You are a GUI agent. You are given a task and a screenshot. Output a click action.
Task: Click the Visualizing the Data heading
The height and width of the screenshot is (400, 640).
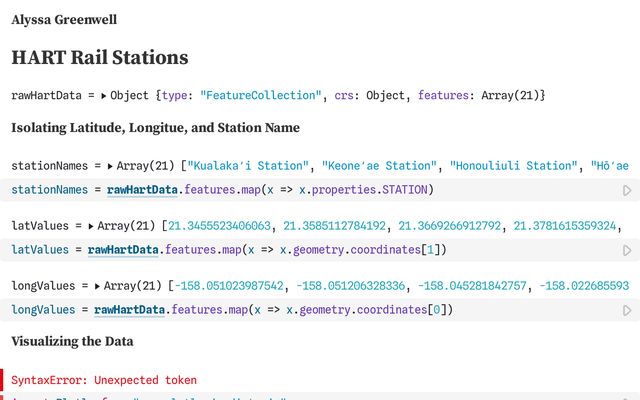[x=72, y=341]
